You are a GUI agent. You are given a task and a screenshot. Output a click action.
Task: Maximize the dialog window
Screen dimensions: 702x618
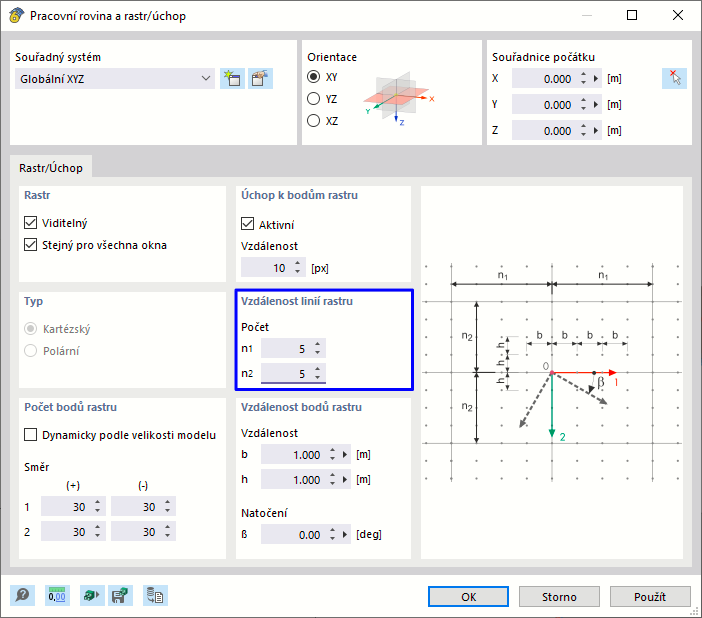(x=632, y=15)
